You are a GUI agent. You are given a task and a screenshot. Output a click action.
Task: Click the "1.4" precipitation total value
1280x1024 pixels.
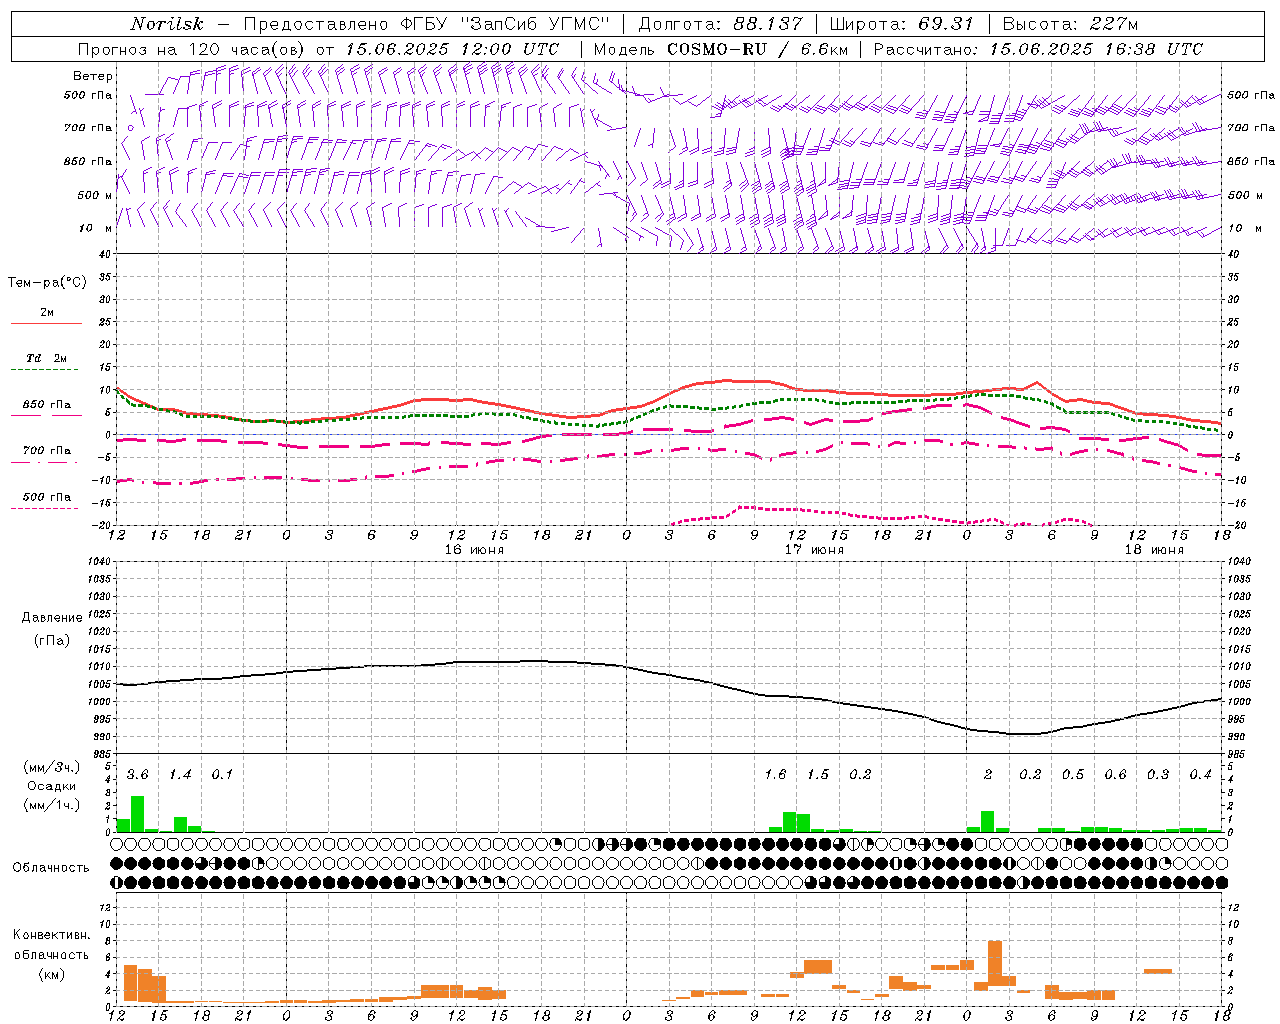pos(180,775)
